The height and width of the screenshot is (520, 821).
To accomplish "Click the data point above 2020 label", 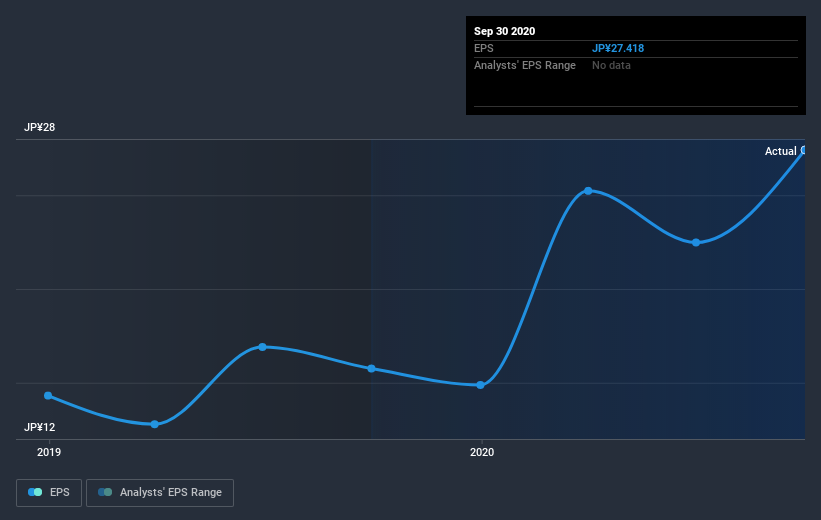I will [480, 385].
